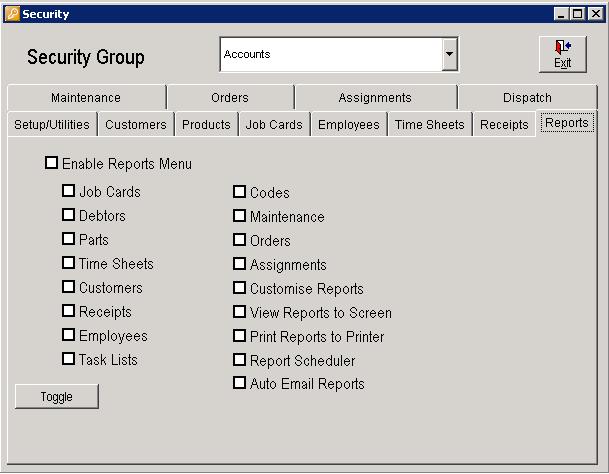This screenshot has width=609, height=474.
Task: Maximize the Security window
Action: (577, 14)
